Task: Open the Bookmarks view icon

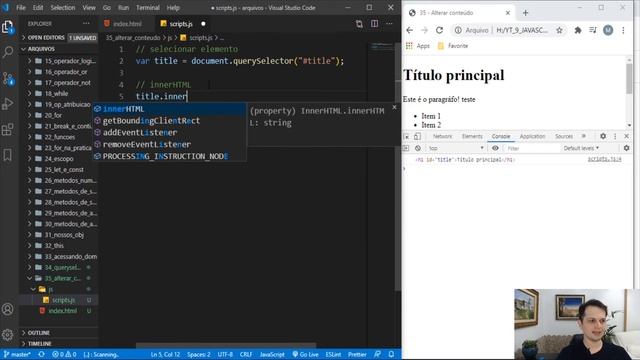Action: (x=8, y=155)
